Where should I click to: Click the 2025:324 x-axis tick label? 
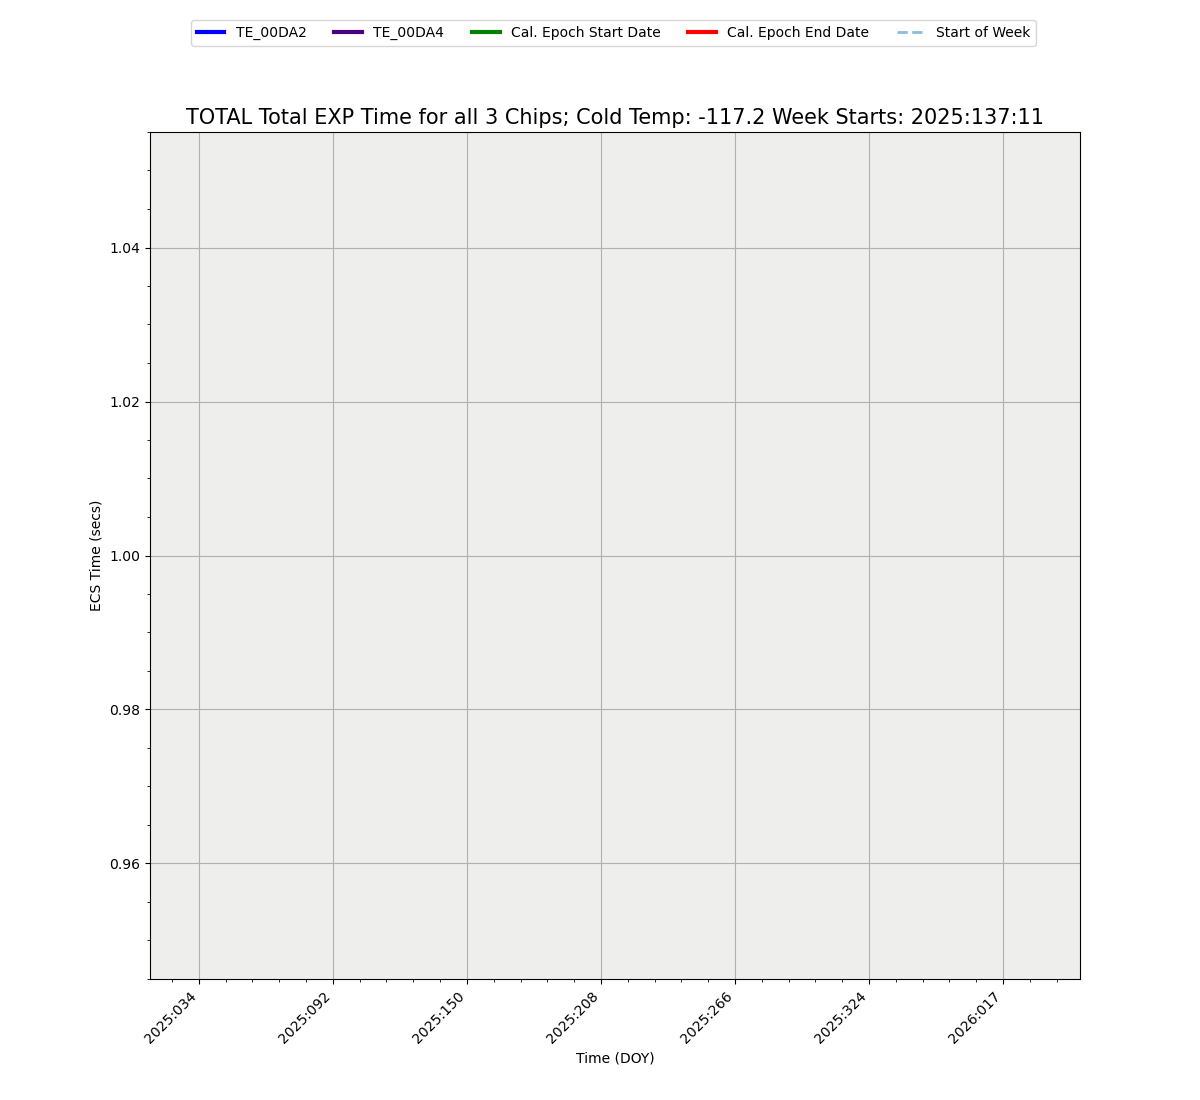point(842,1016)
